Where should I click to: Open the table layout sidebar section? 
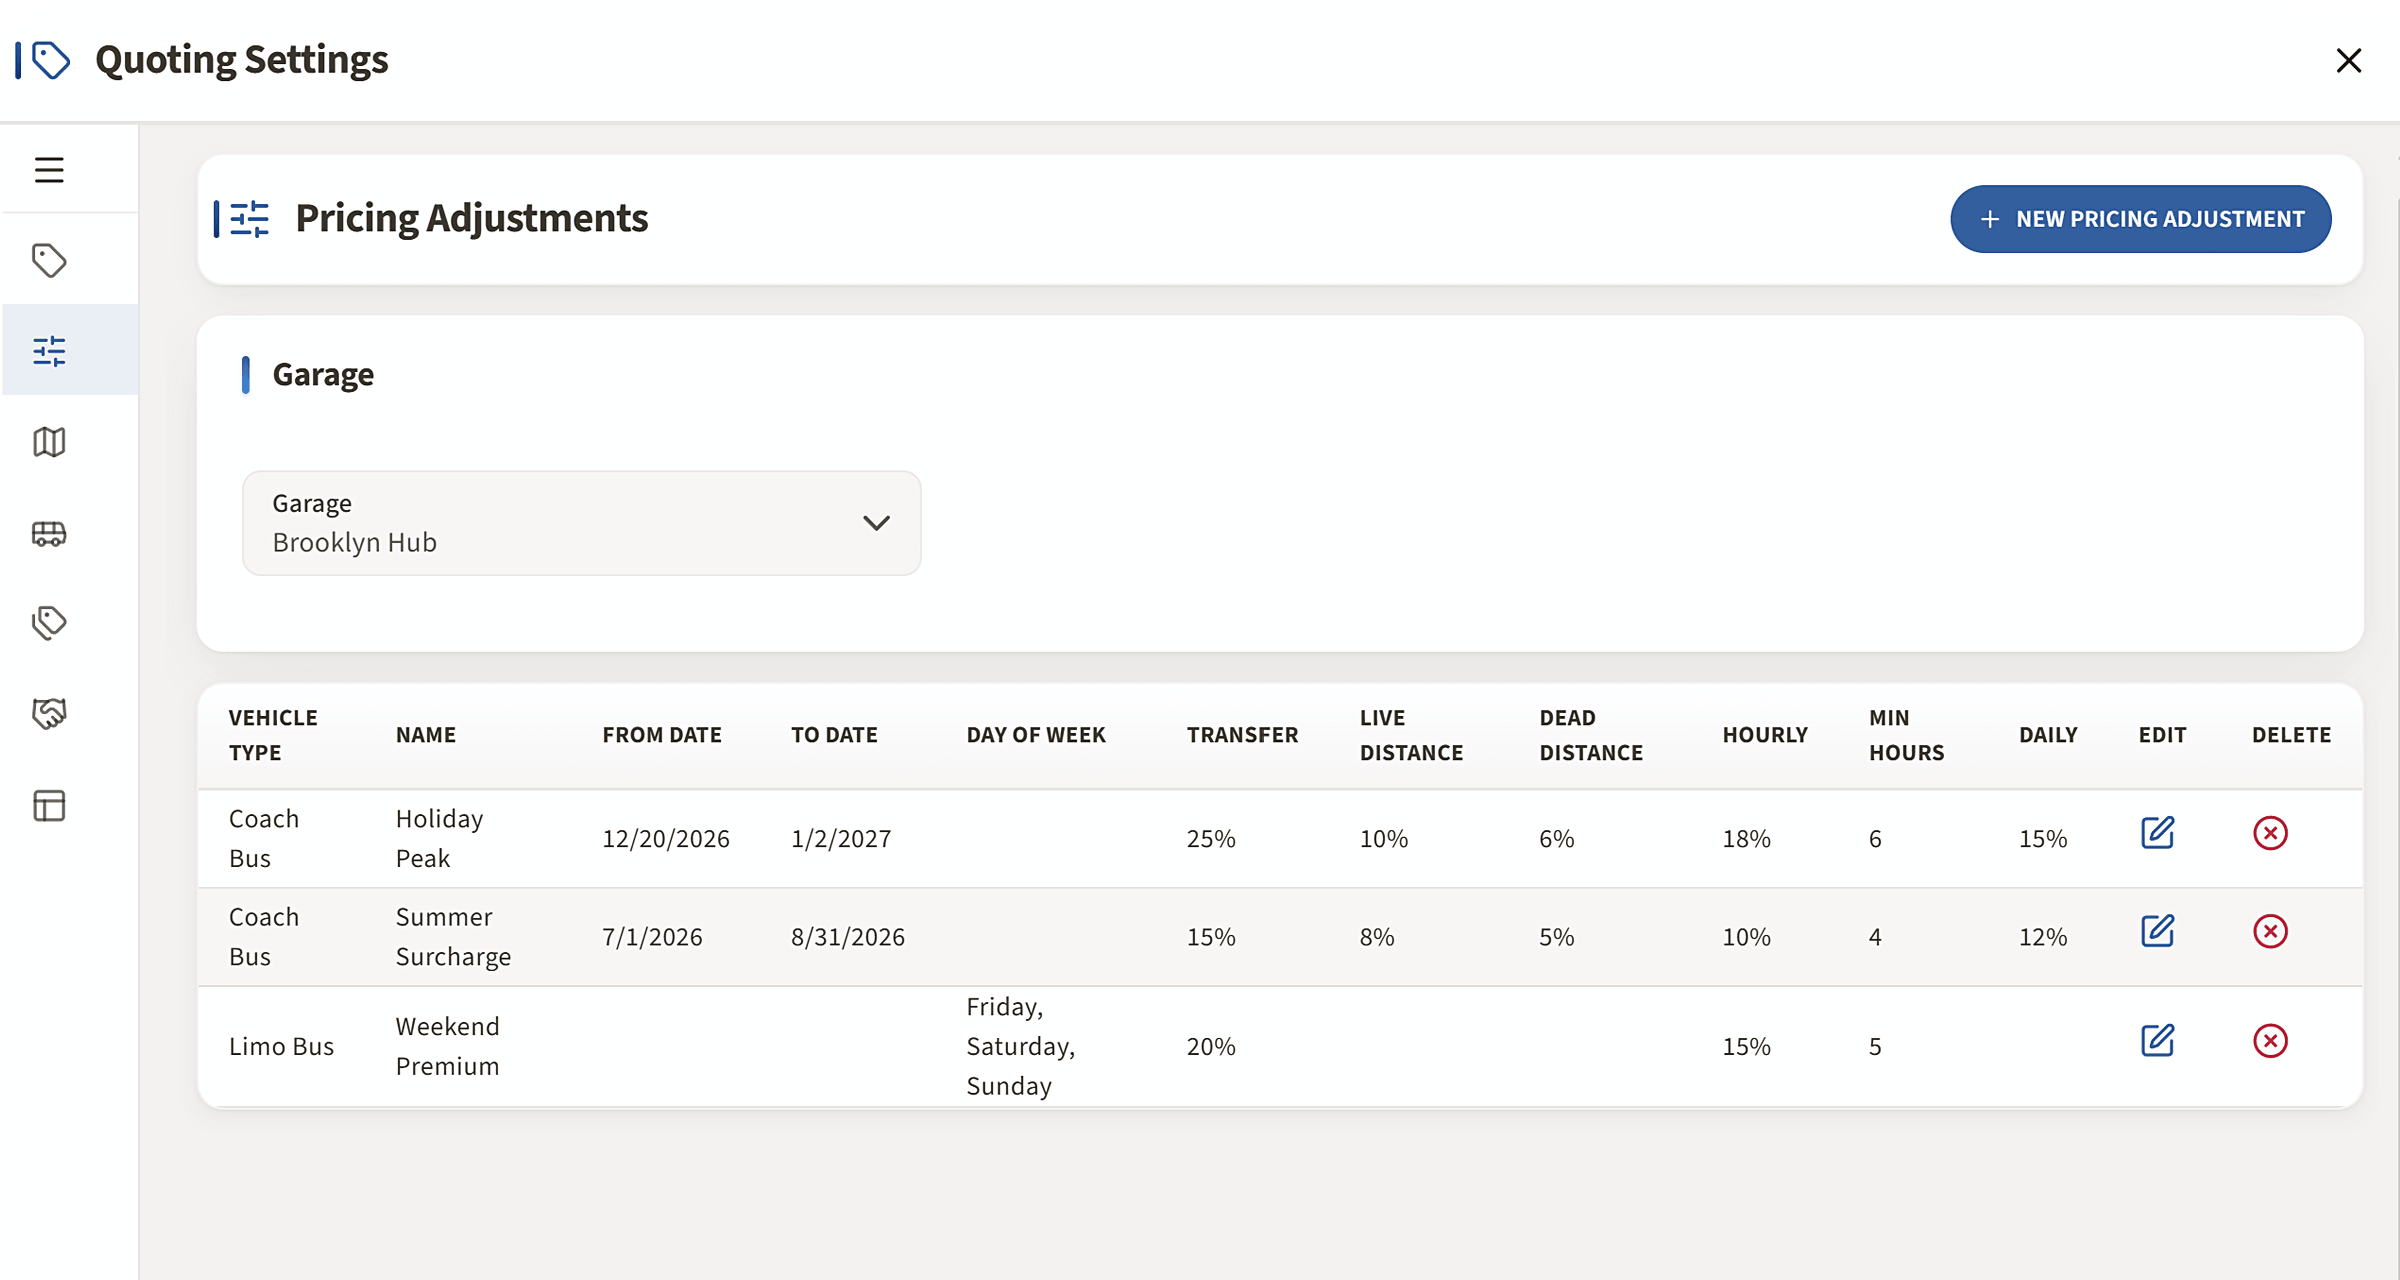(49, 805)
